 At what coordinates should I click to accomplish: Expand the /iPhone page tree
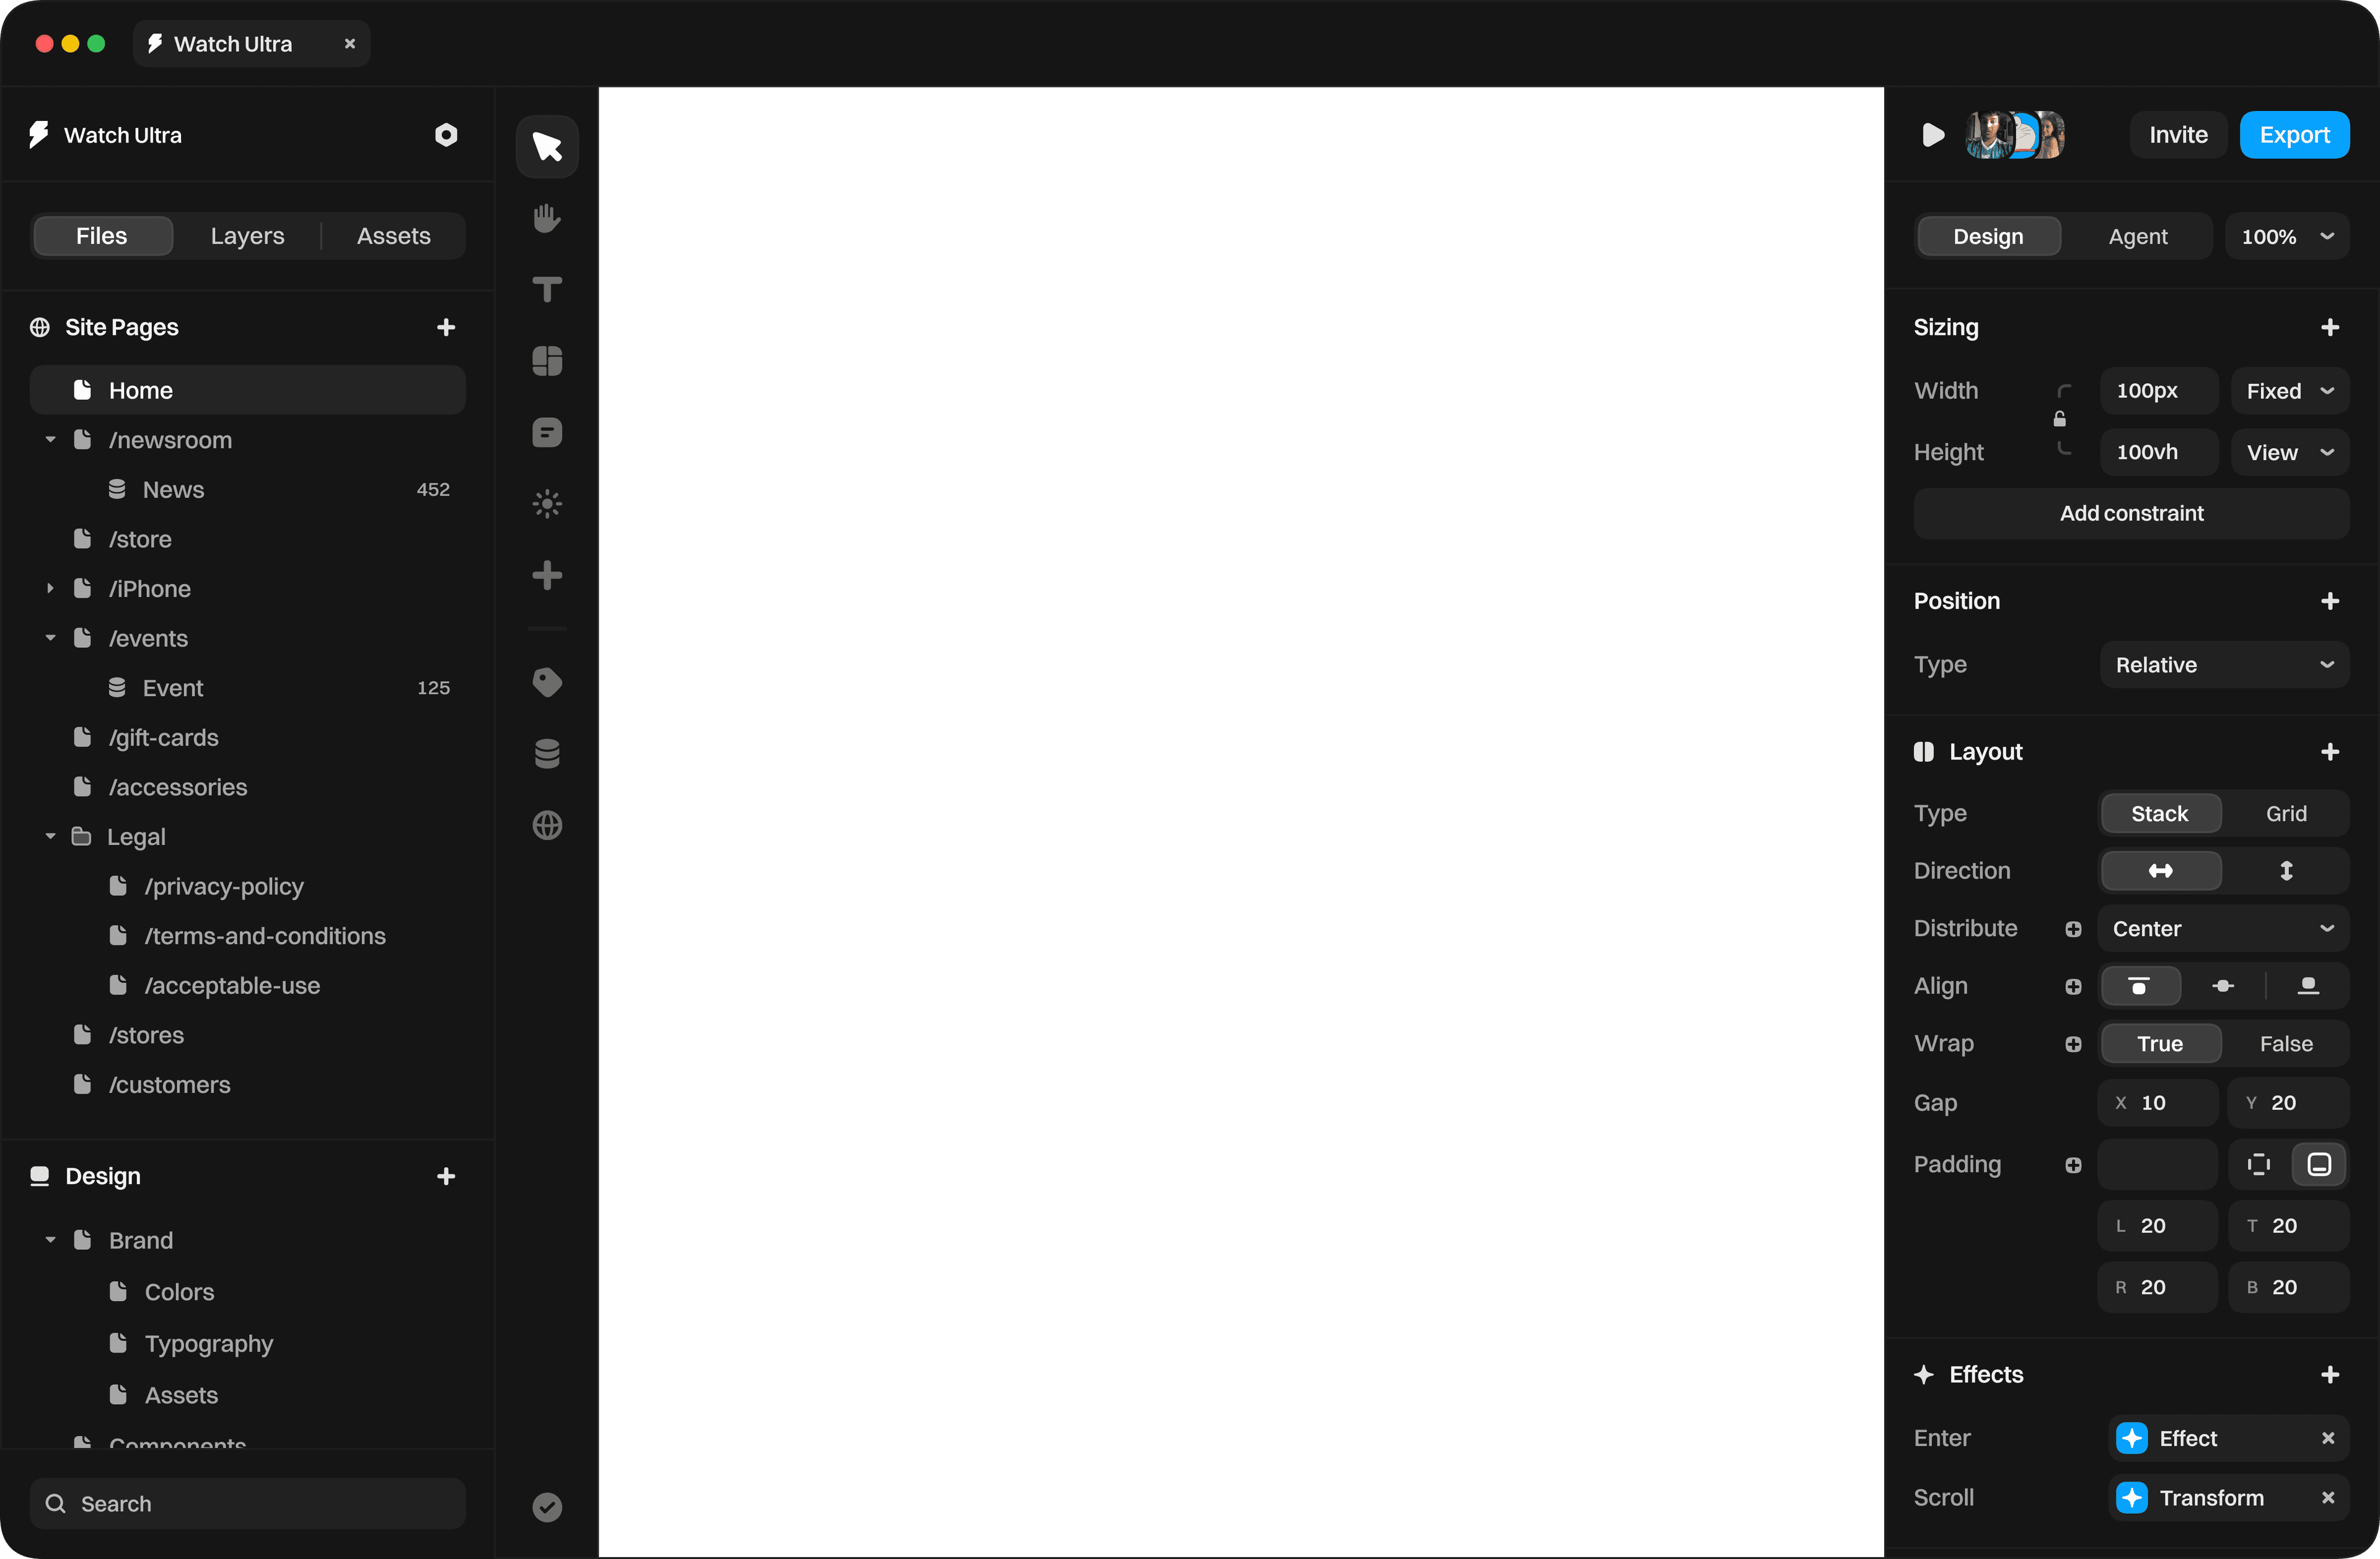pos(50,589)
